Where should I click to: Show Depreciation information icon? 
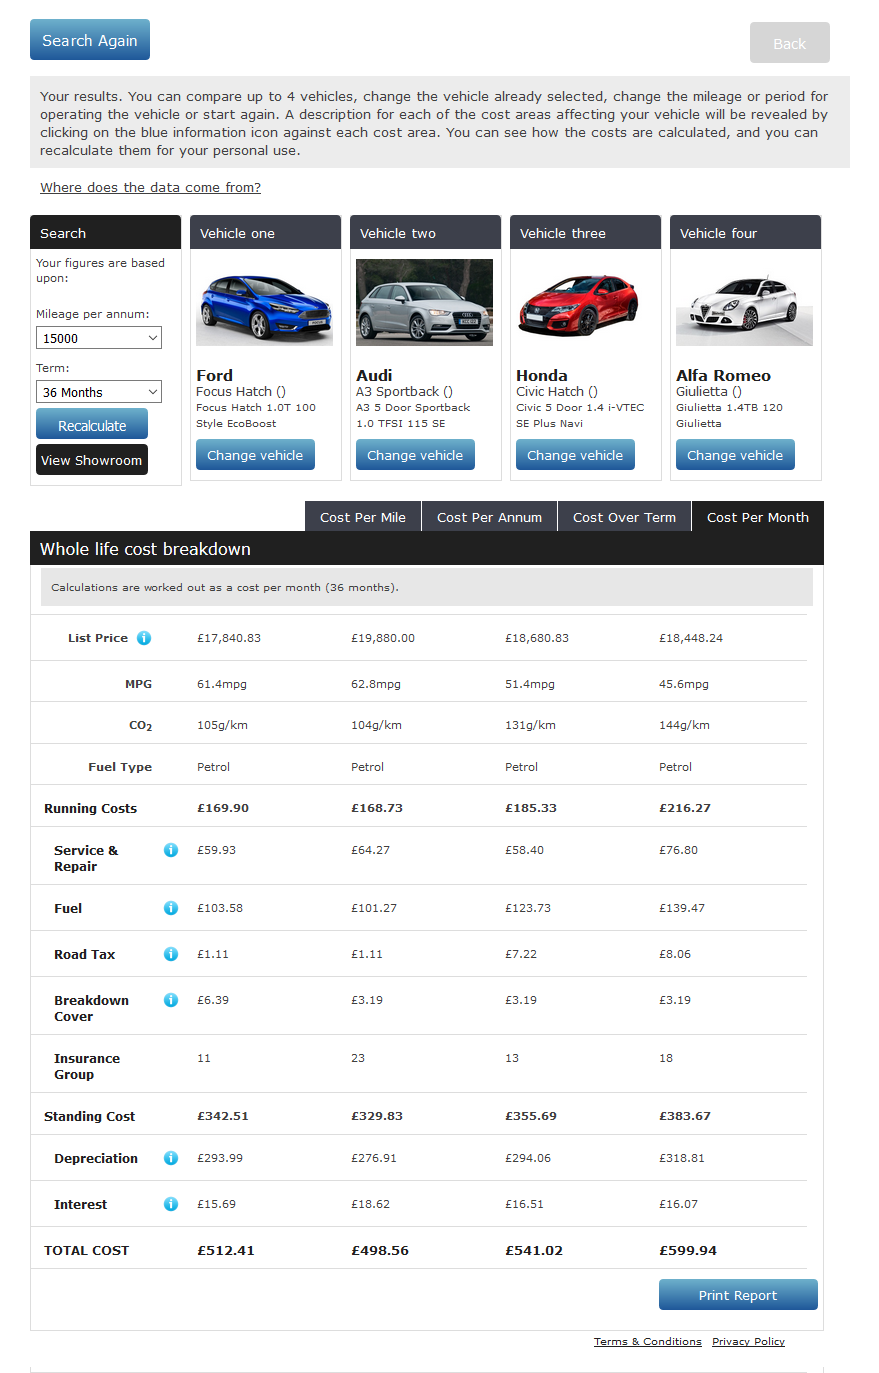pos(171,1158)
